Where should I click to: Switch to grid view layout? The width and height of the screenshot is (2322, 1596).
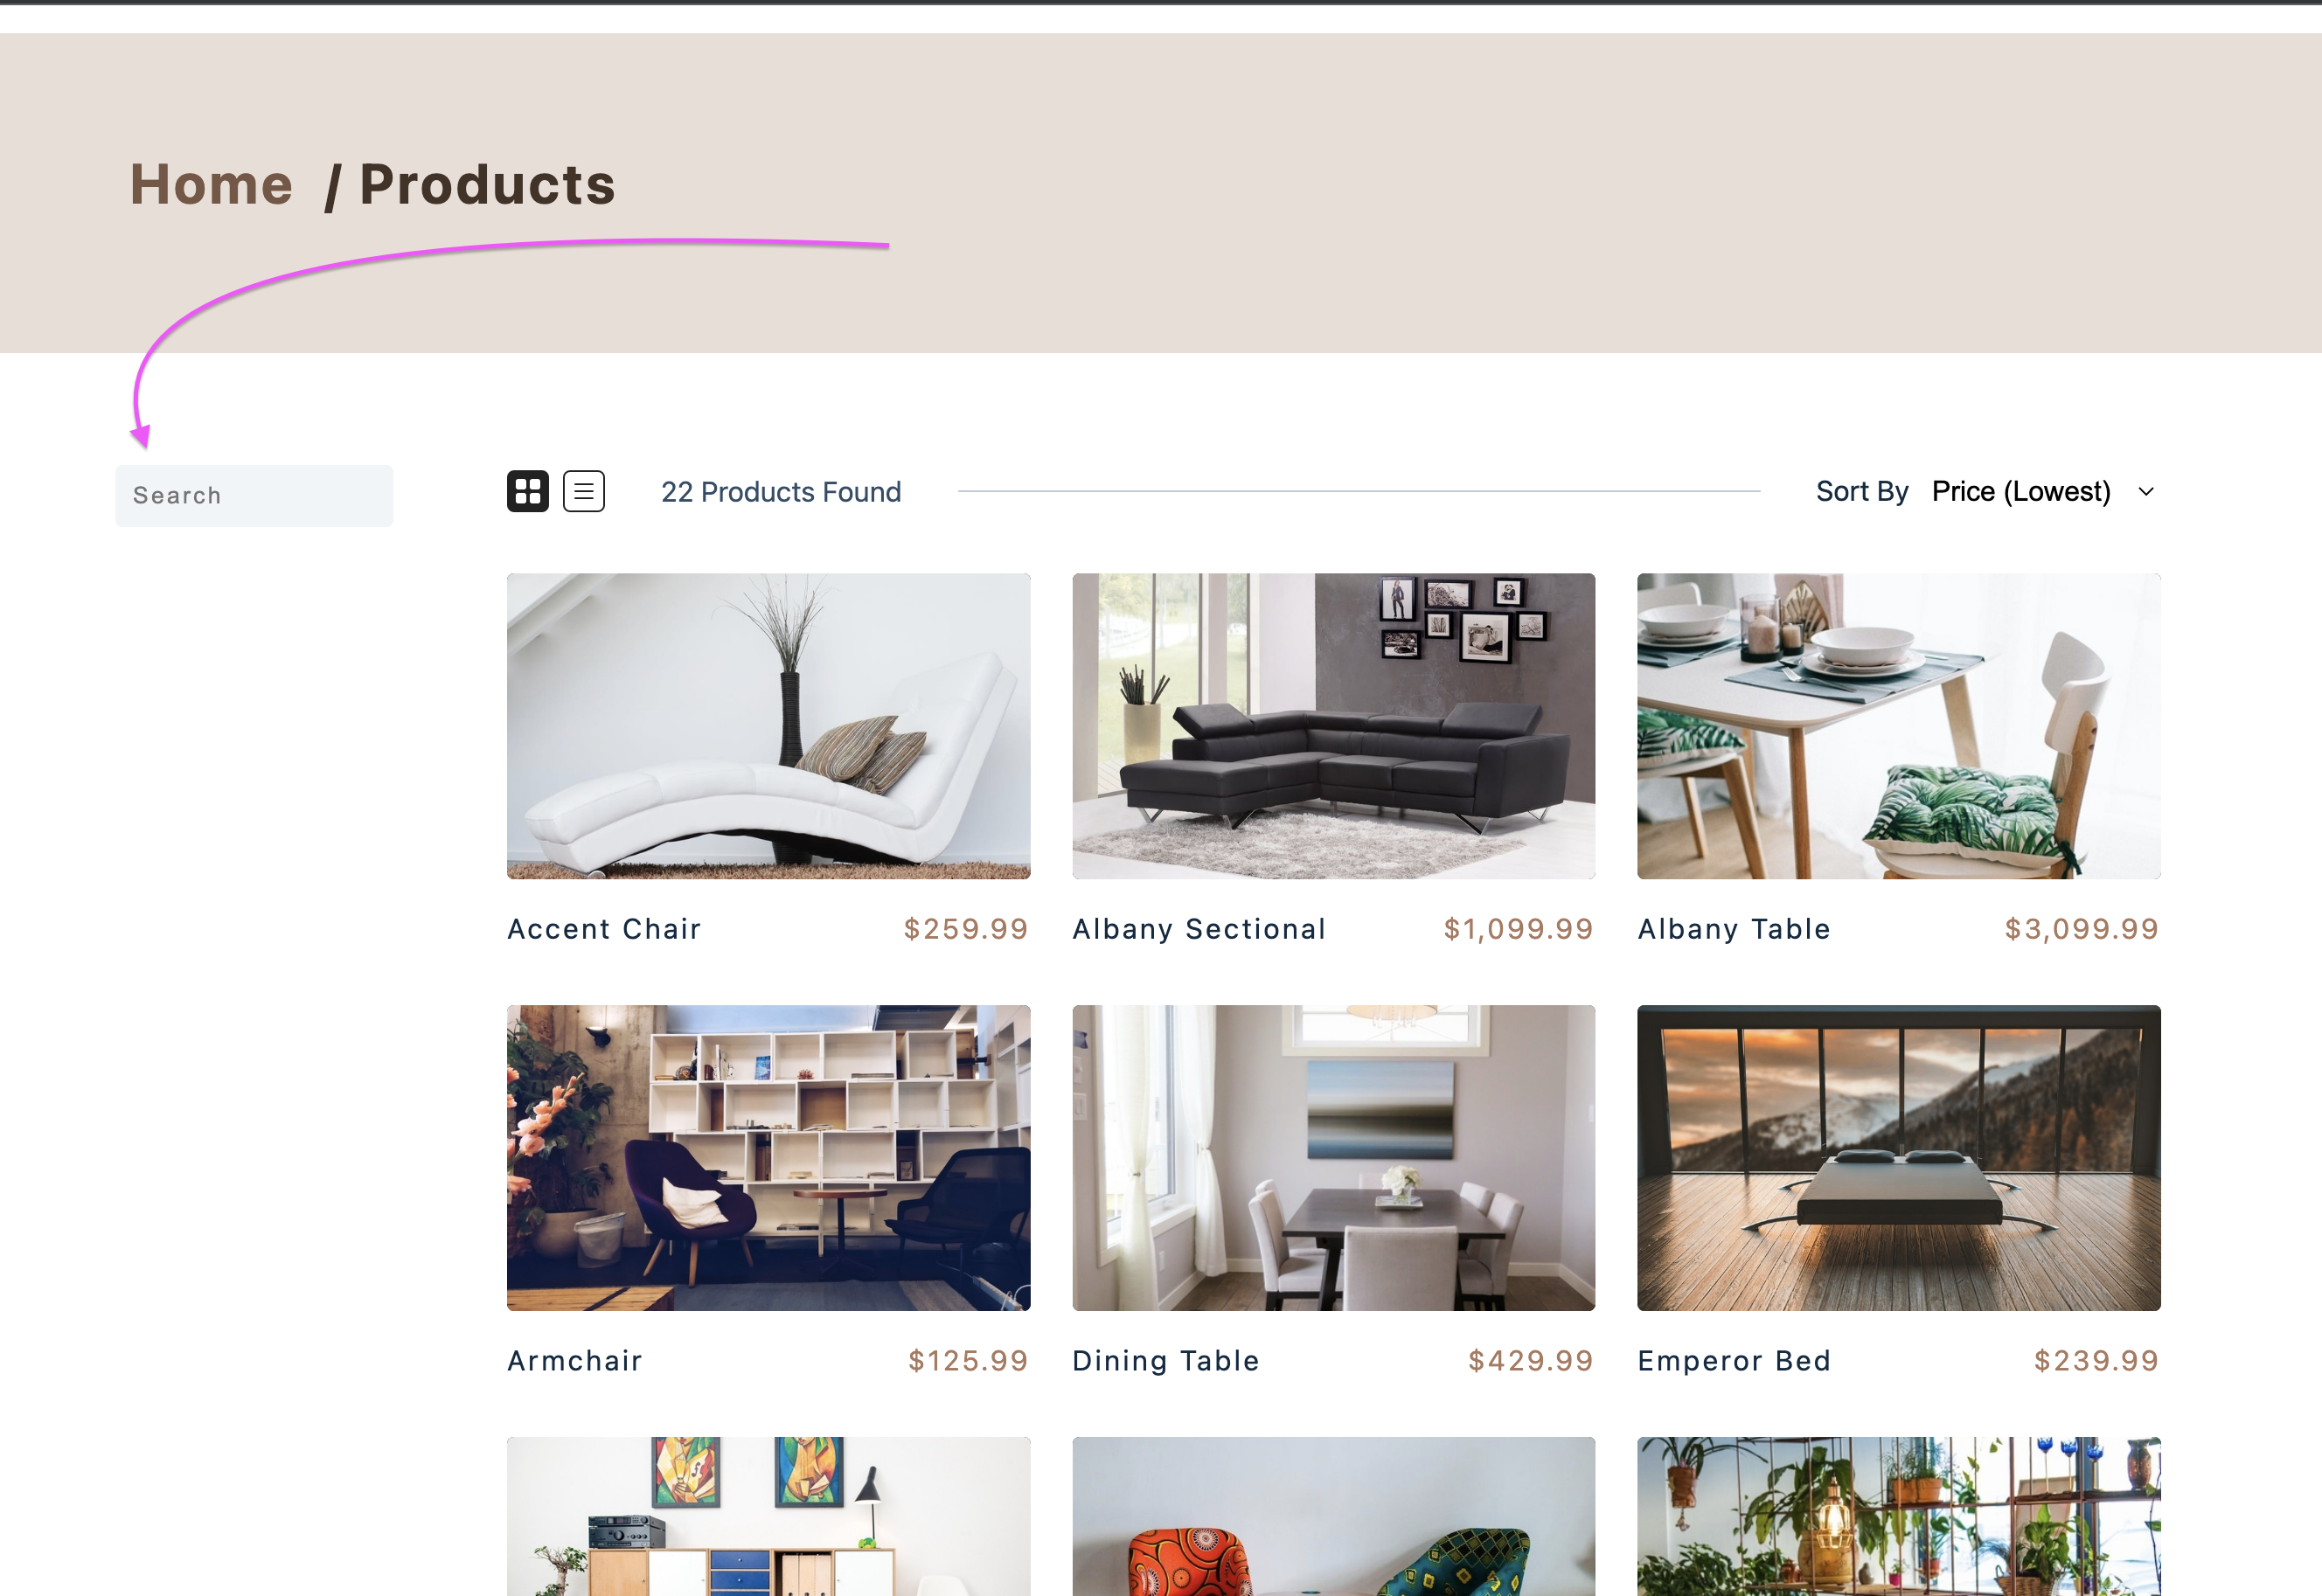pyautogui.click(x=527, y=491)
